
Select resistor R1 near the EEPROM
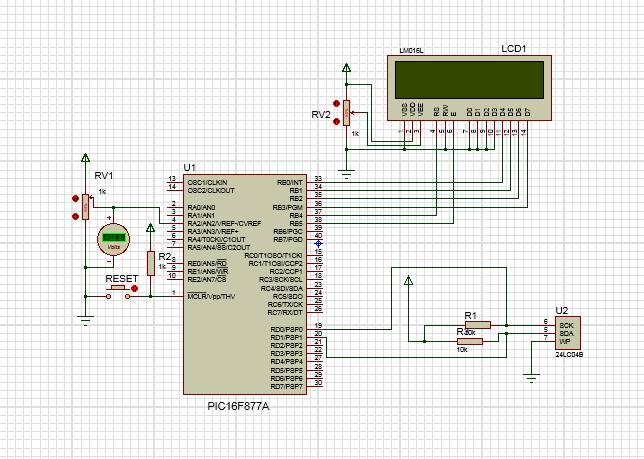[x=478, y=325]
